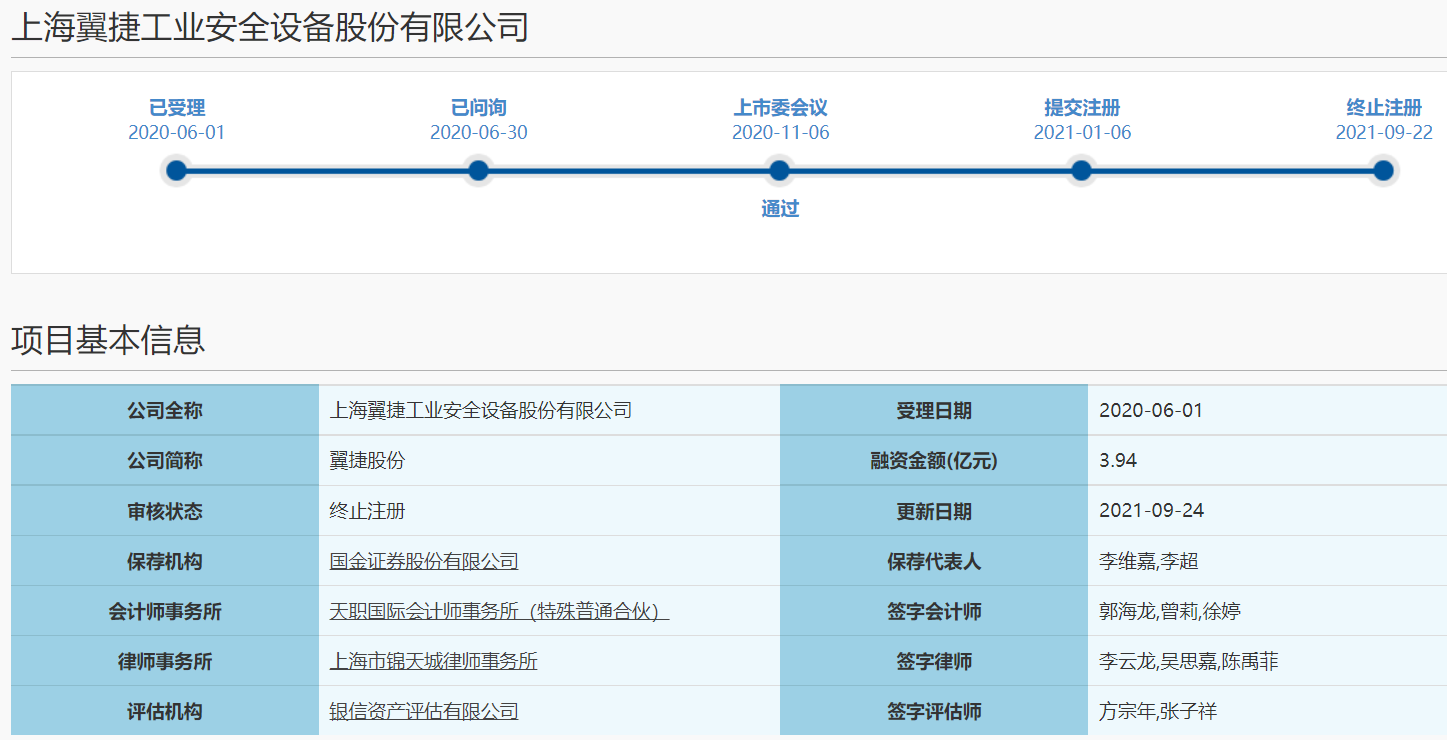Click the 已受理 timeline node dot

pos(177,171)
